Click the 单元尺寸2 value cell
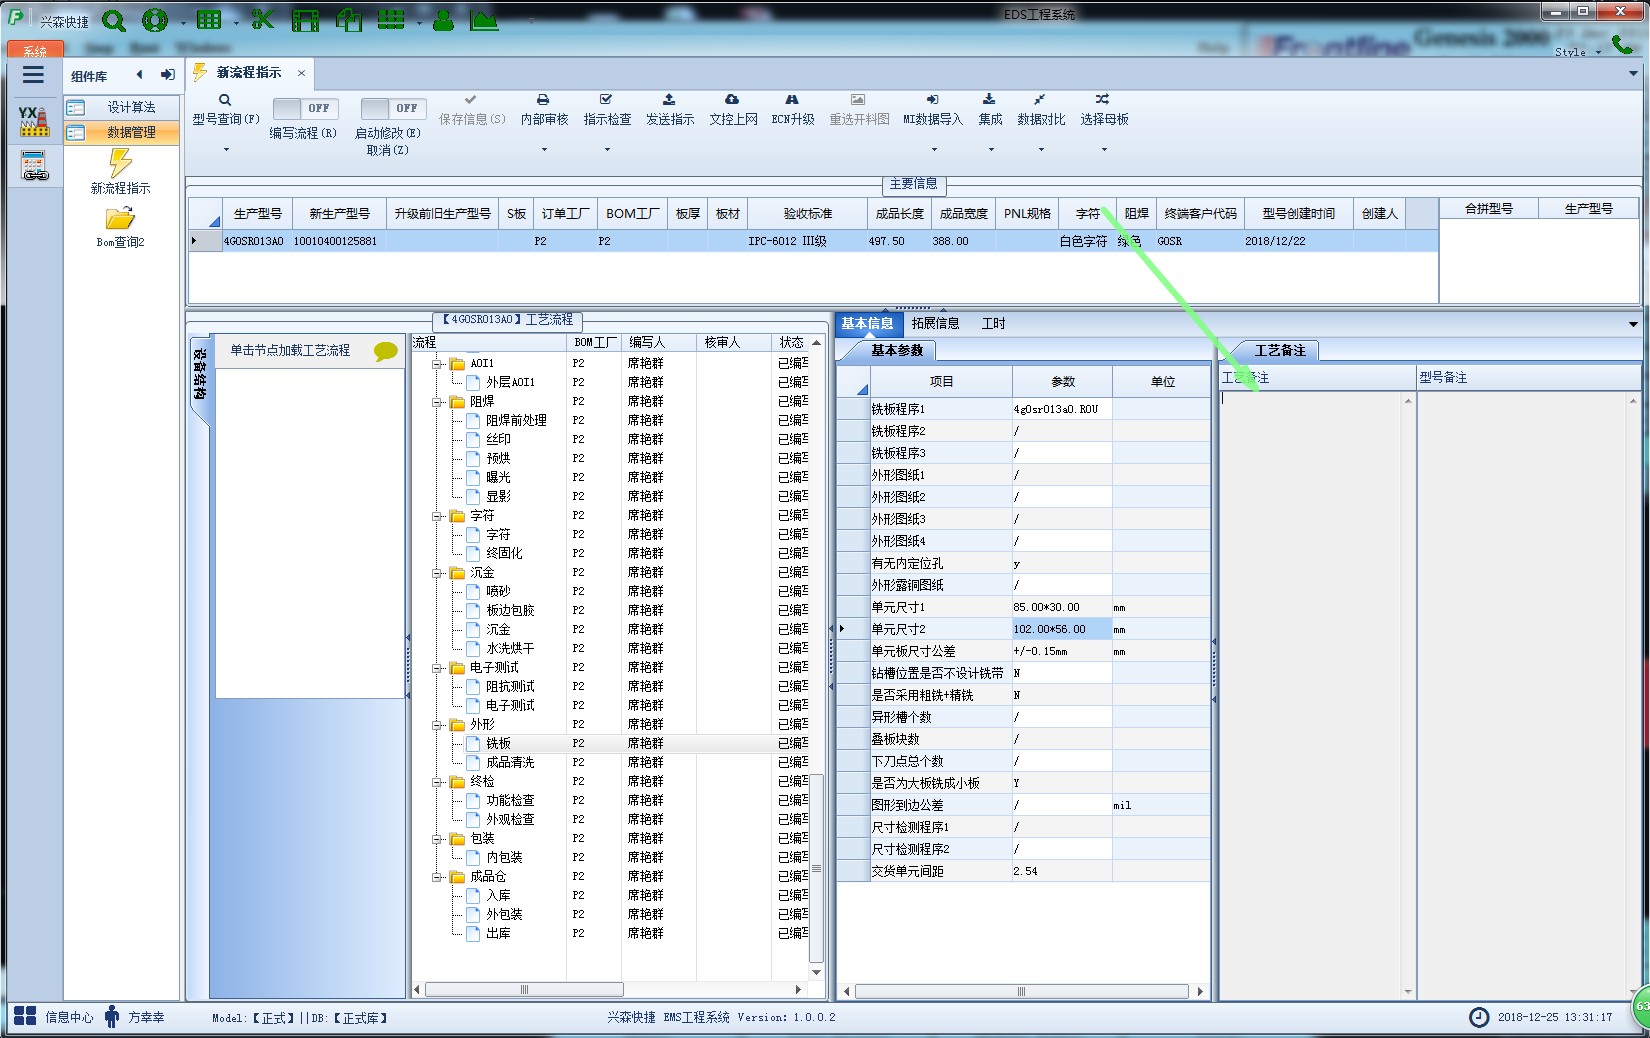The height and width of the screenshot is (1038, 1650). (1061, 629)
